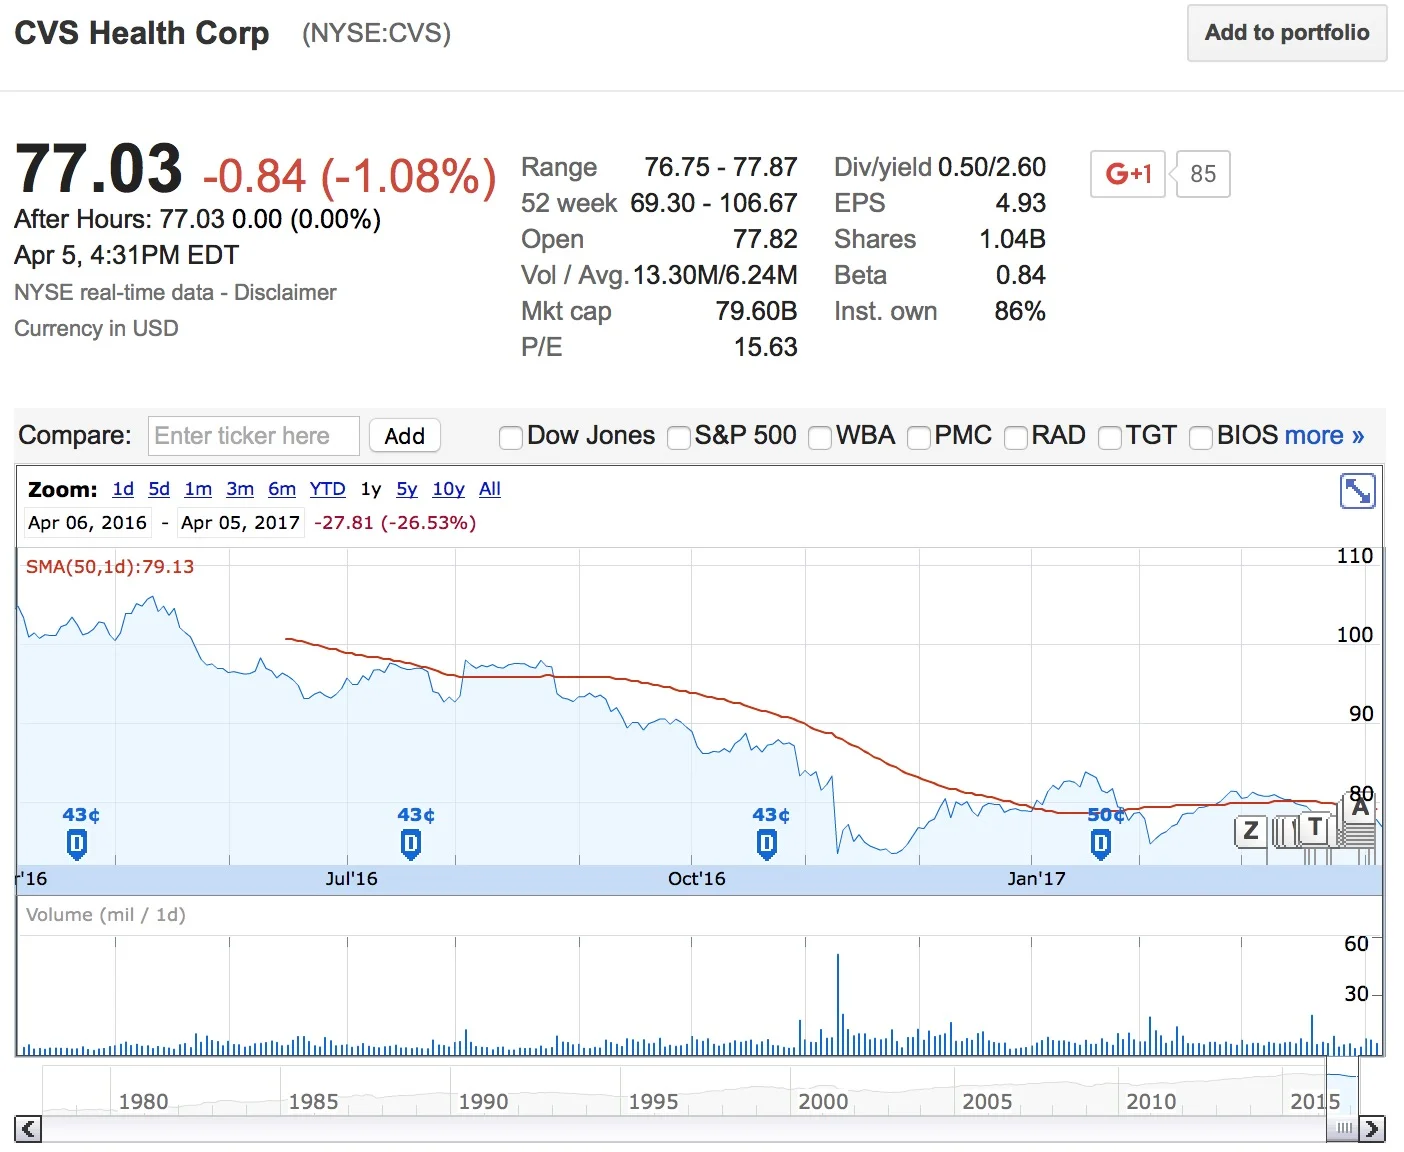
Task: Click the right scroll arrow of timeline
Action: [x=1373, y=1129]
